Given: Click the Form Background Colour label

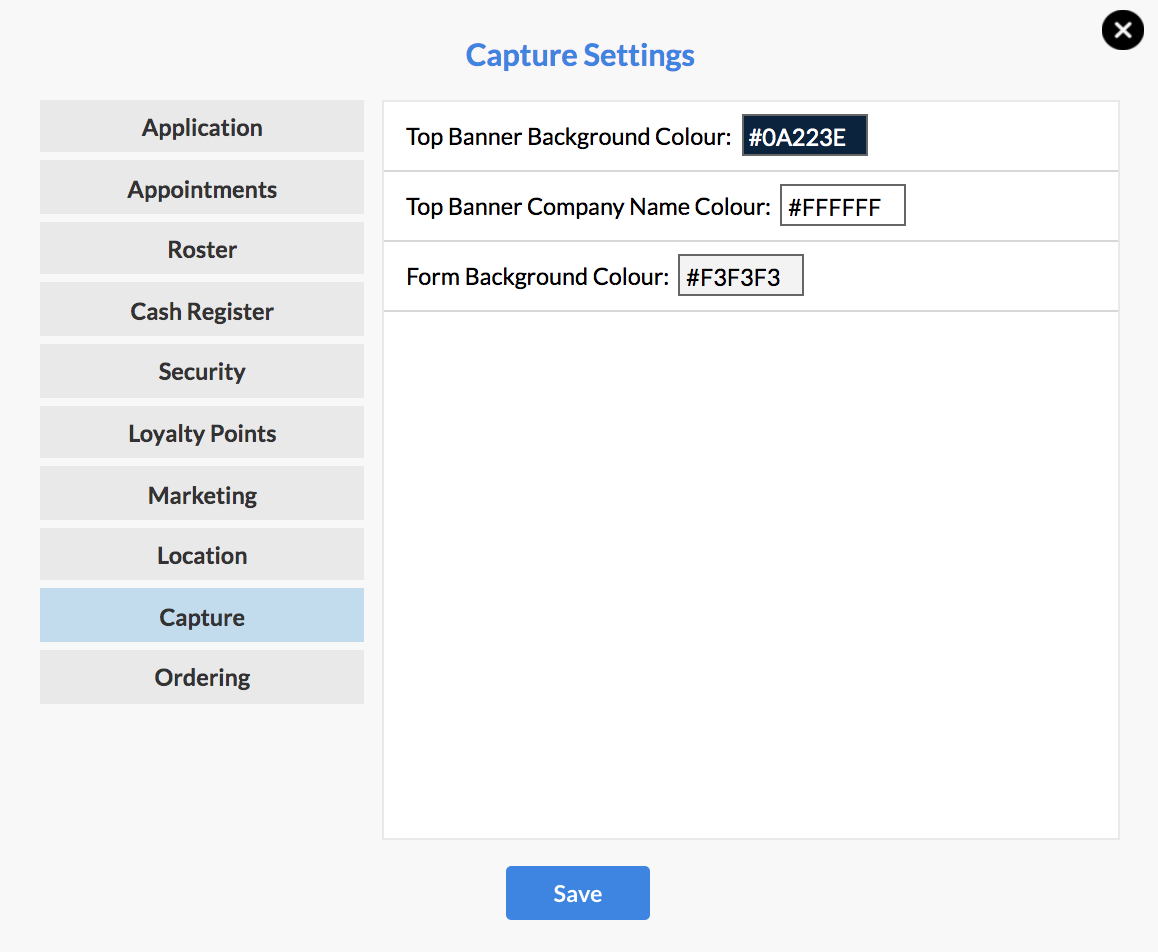Looking at the screenshot, I should [537, 277].
